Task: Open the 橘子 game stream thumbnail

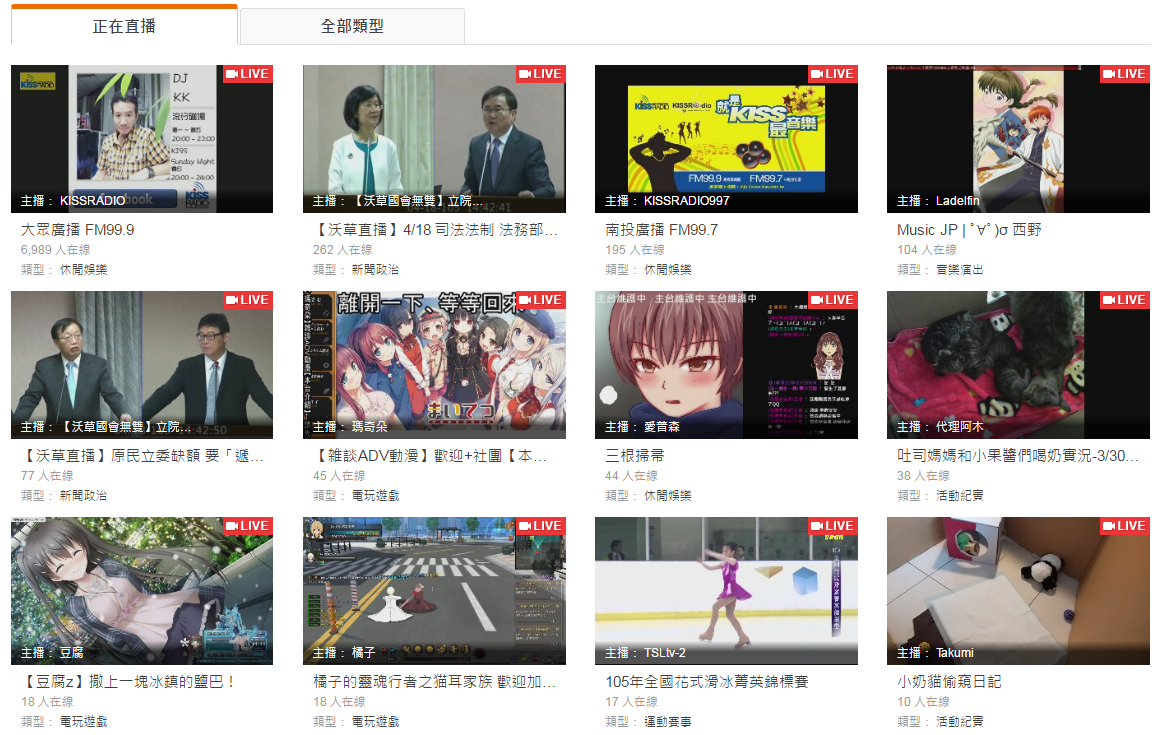Action: 434,591
